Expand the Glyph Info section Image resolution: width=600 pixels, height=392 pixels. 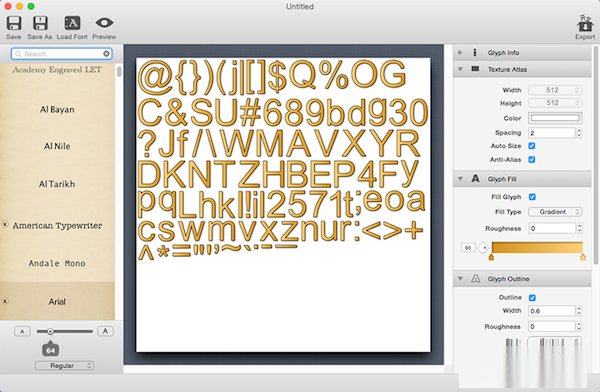(x=460, y=52)
